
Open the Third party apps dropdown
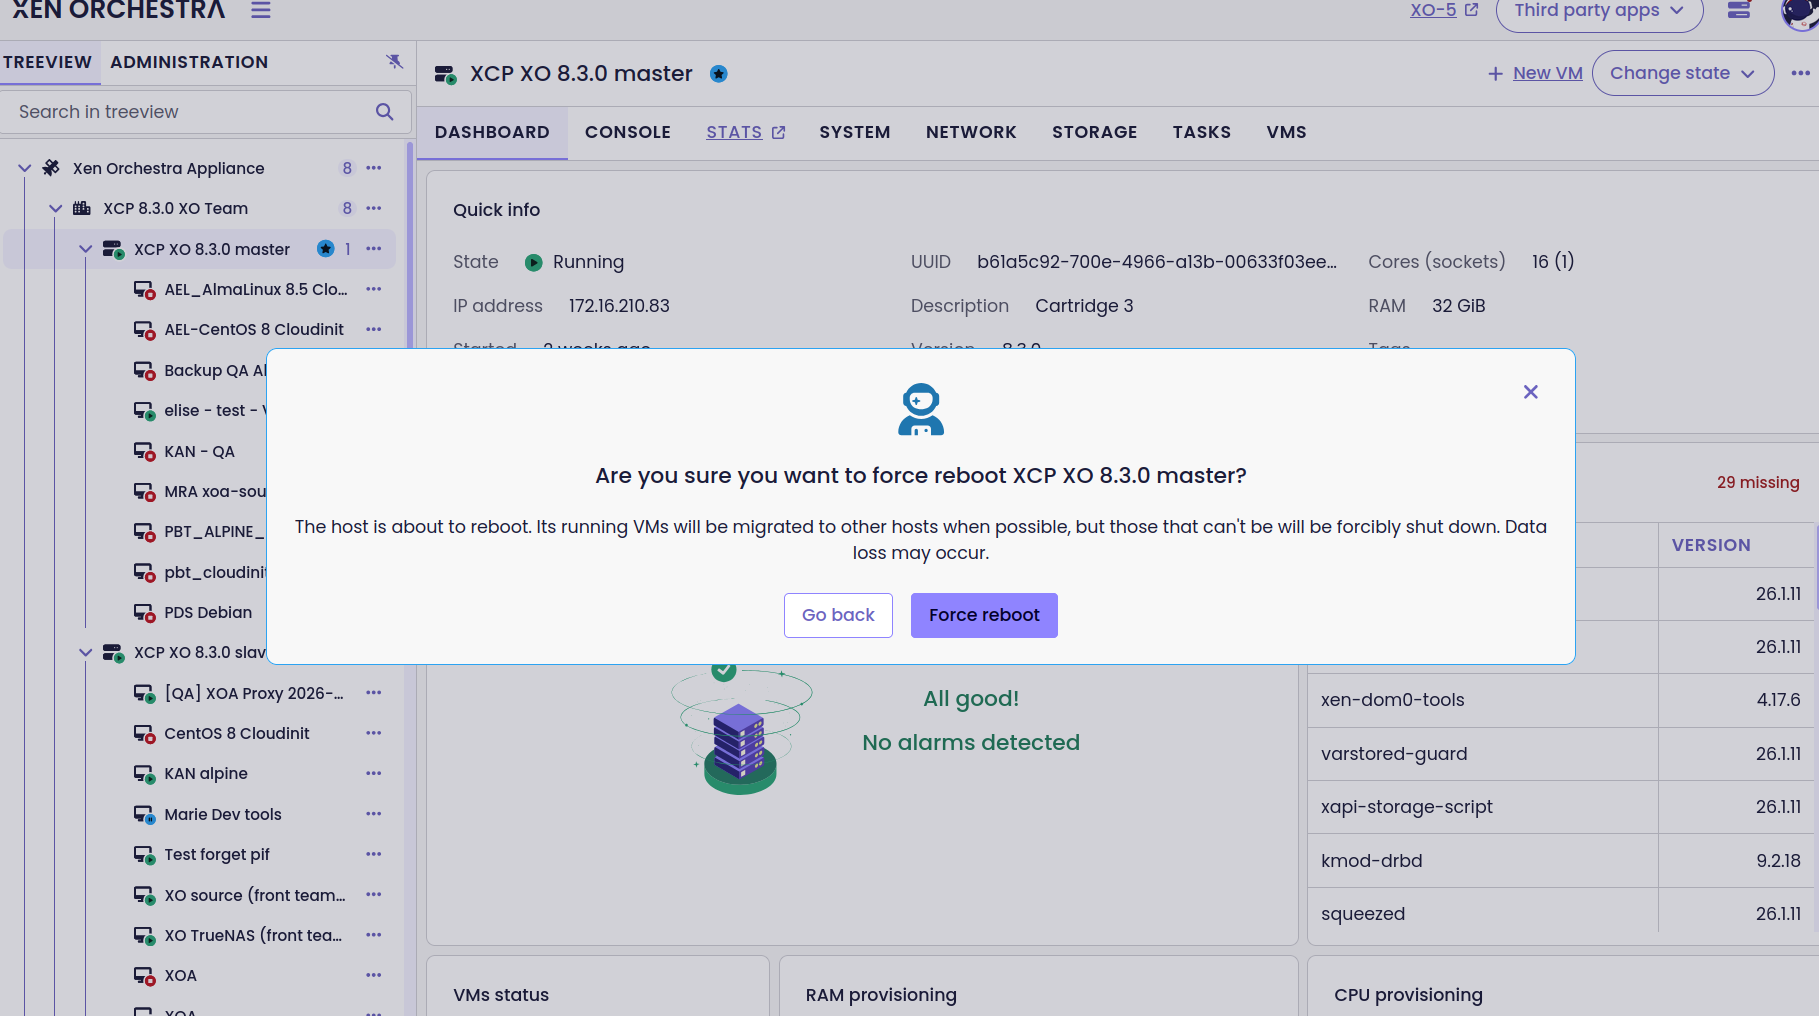click(x=1599, y=12)
